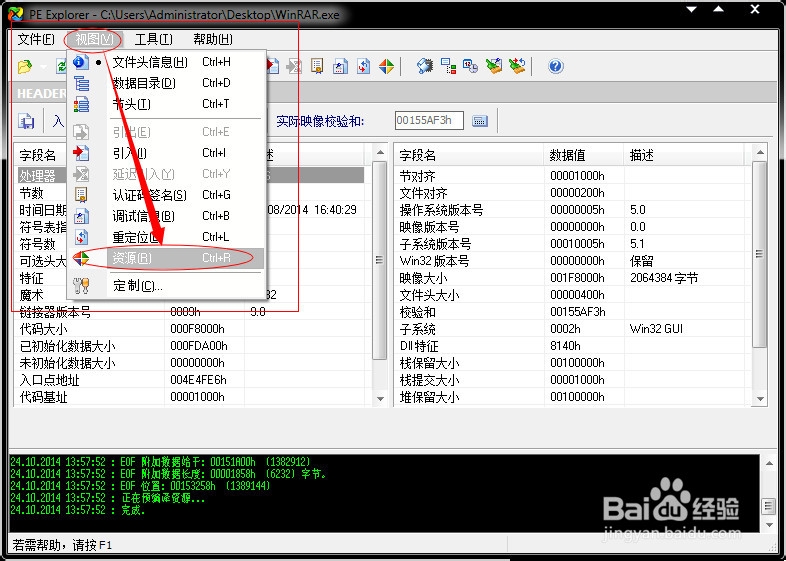Viewport: 786px width, 561px height.
Task: Click the PE Explorer app icon in title bar
Action: [x=16, y=14]
